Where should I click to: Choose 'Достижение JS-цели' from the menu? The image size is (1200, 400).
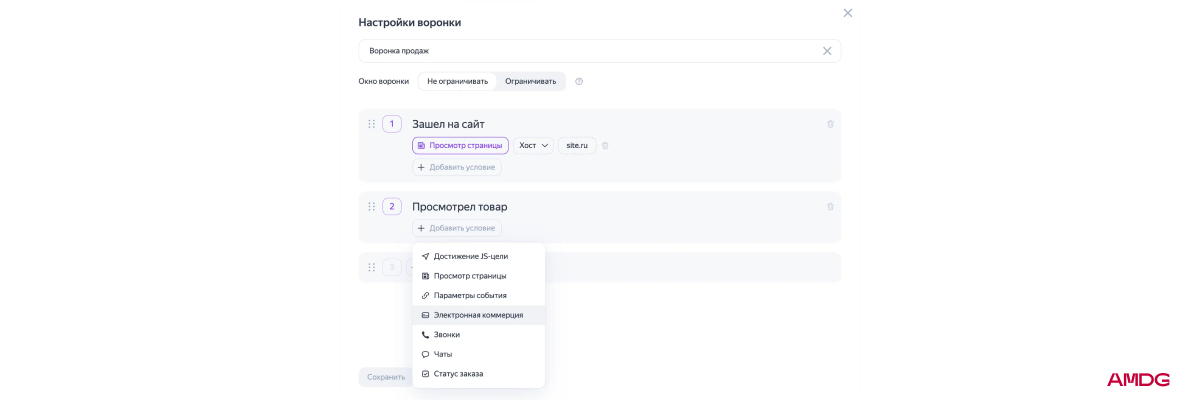[478, 256]
